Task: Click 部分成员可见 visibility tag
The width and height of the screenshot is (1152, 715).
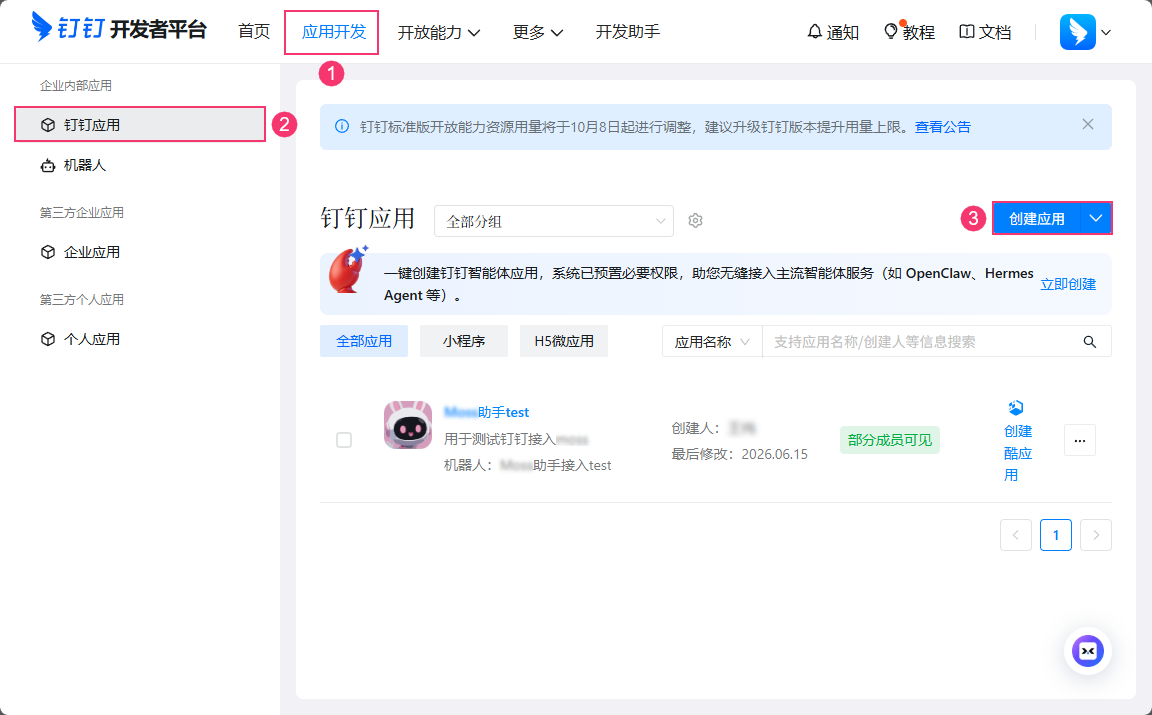Action: [890, 440]
